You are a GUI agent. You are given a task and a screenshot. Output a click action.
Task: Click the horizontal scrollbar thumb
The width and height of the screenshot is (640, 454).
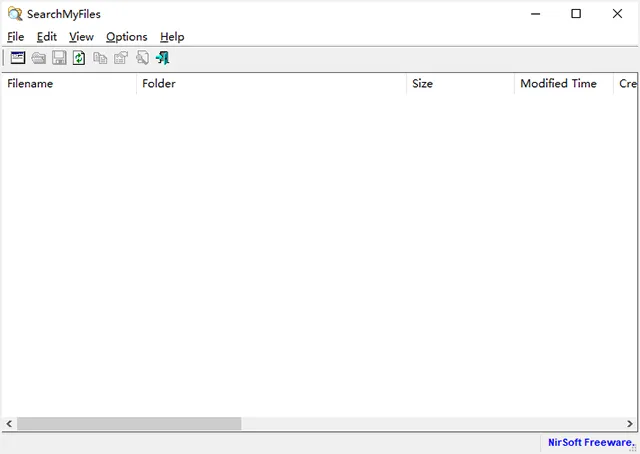pos(129,424)
